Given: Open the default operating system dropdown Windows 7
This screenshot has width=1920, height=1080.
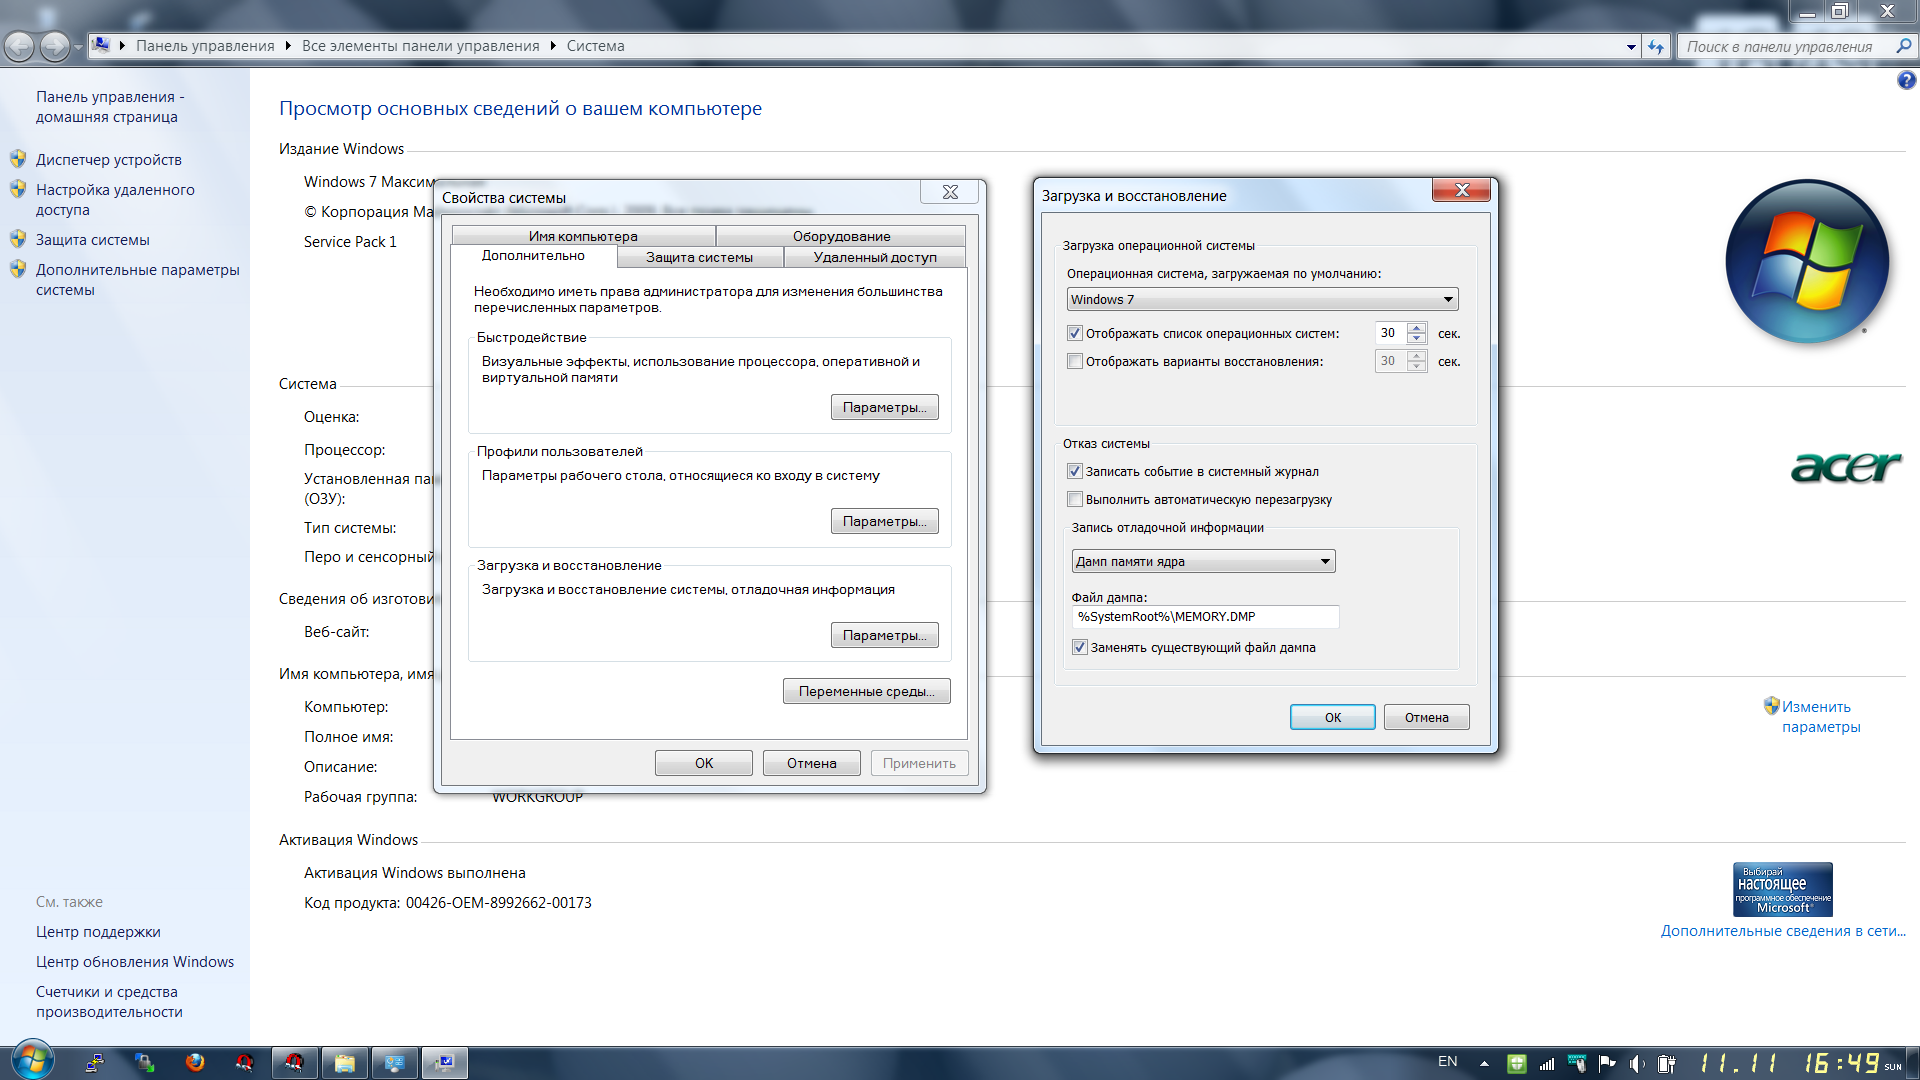Looking at the screenshot, I should click(x=1262, y=300).
